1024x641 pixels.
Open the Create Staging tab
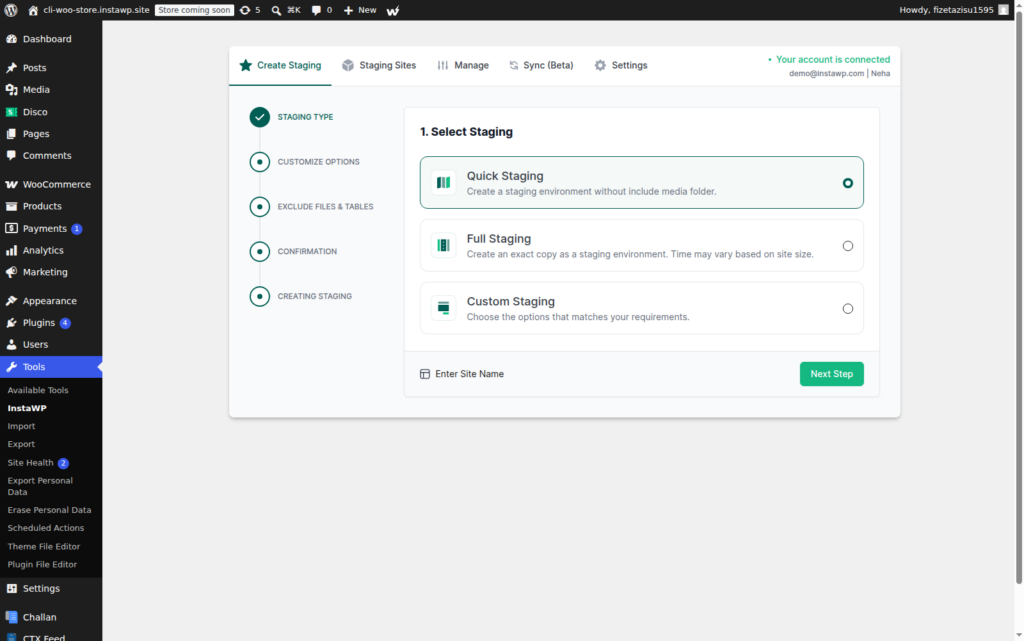[x=280, y=65]
